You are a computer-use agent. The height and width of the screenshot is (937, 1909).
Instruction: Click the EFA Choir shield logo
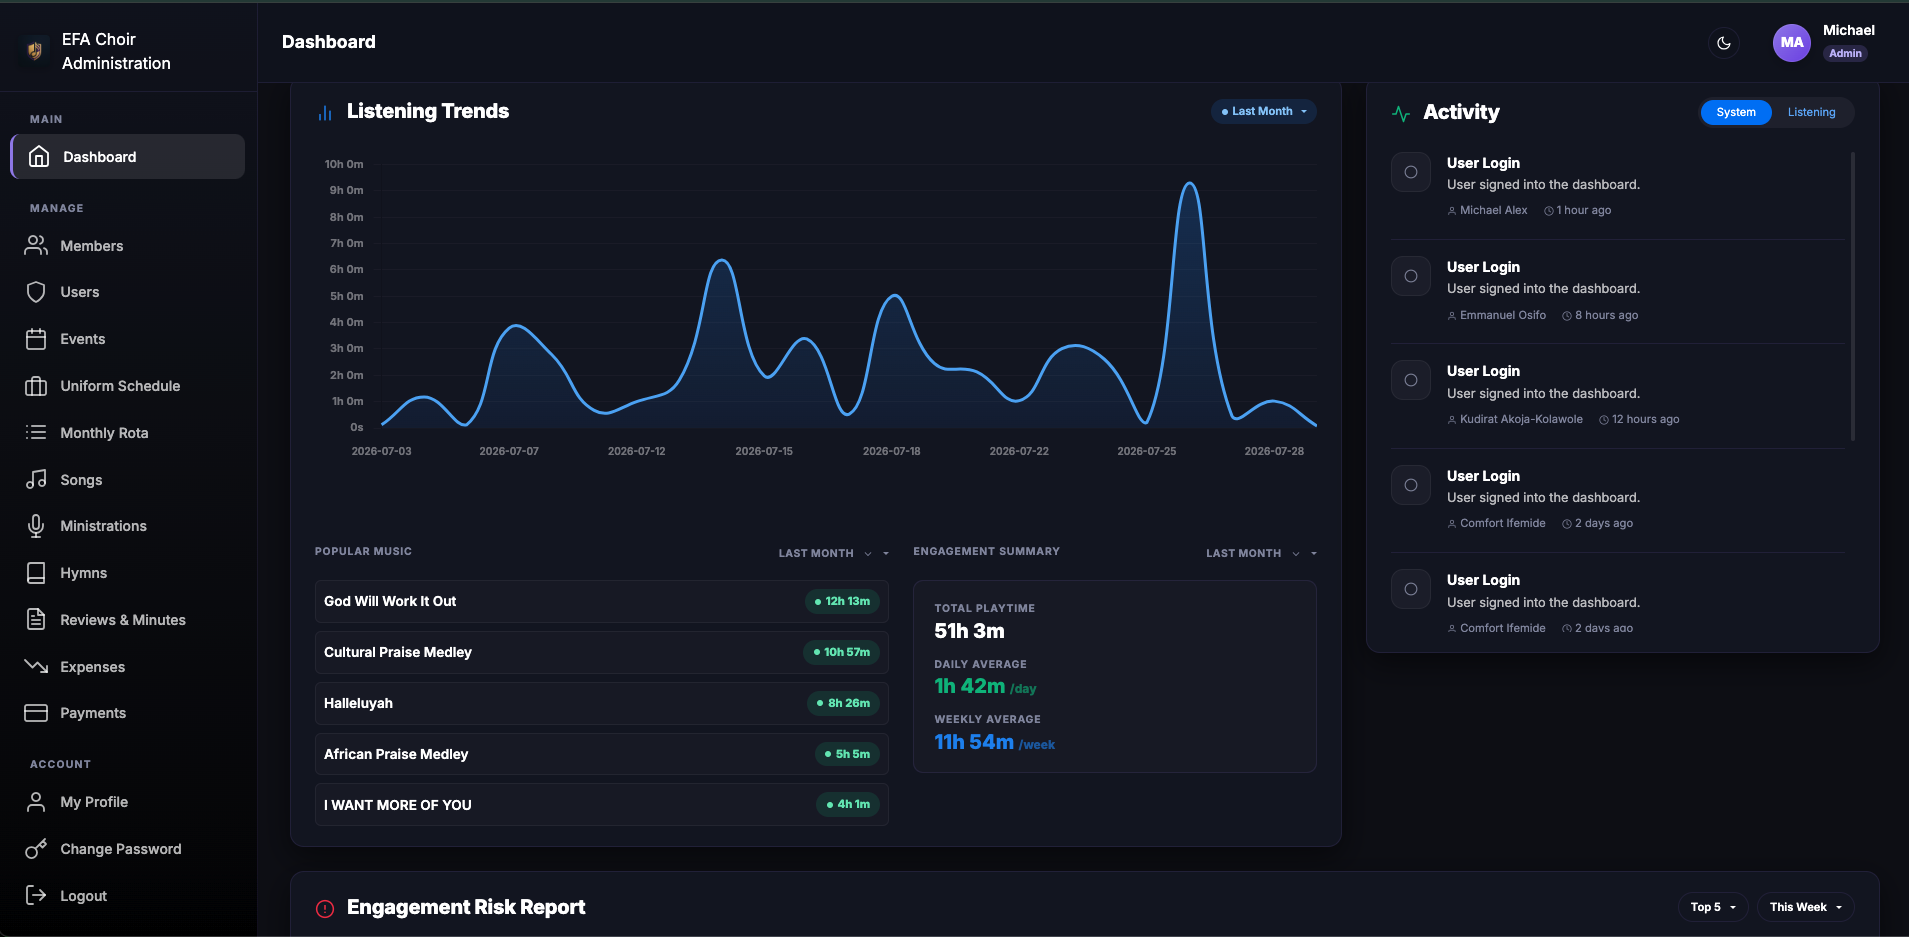pos(35,51)
